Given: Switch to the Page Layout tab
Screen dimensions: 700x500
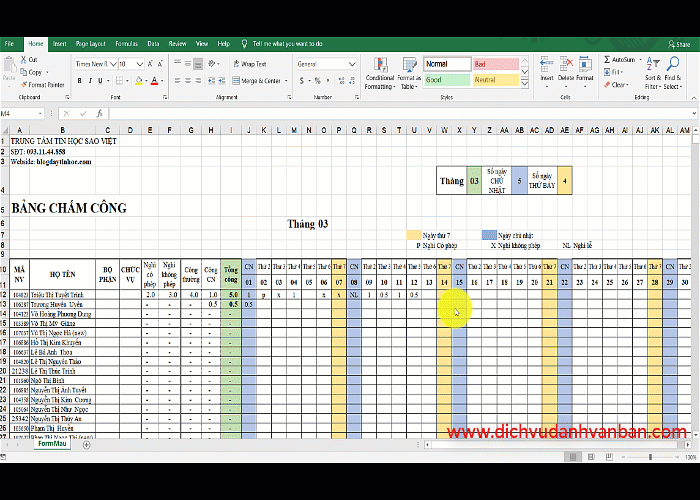Looking at the screenshot, I should tap(91, 44).
